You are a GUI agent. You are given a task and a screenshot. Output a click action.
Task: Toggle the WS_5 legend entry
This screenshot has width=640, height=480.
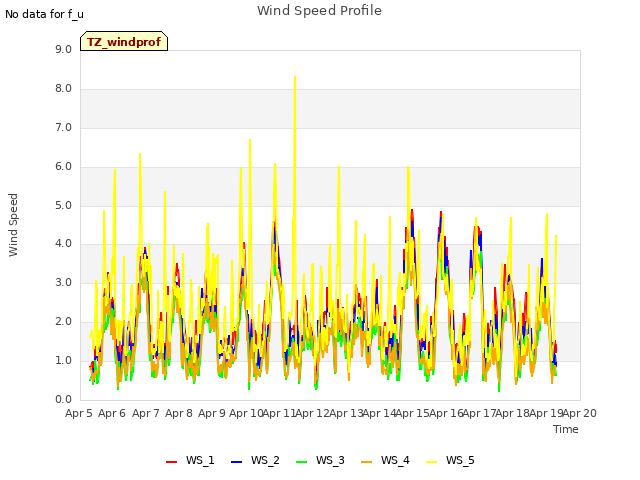pyautogui.click(x=450, y=460)
